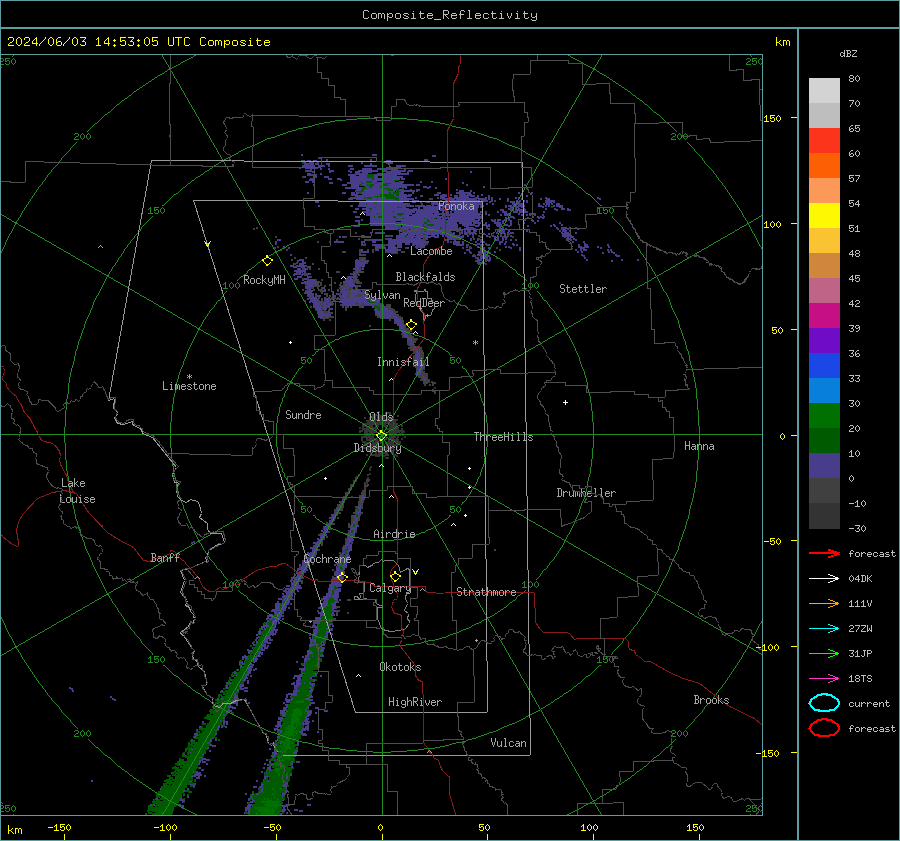
Task: Click the ThreeHills label
Action: 503,437
